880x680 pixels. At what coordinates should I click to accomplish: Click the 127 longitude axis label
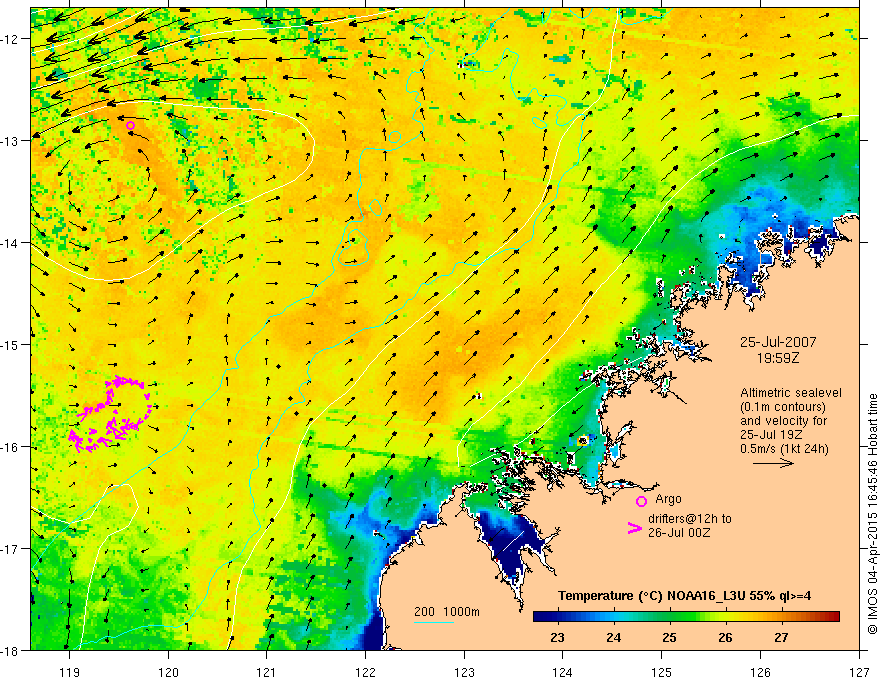859,673
